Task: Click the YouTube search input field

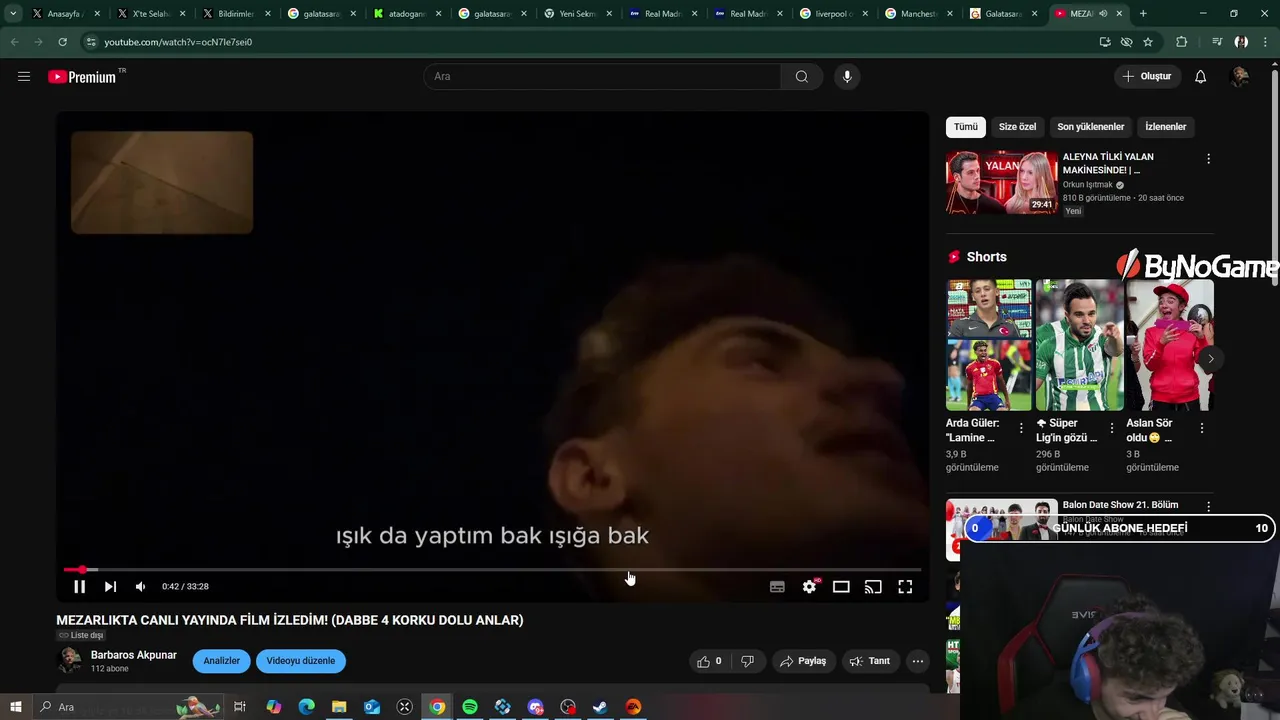Action: 603,76
